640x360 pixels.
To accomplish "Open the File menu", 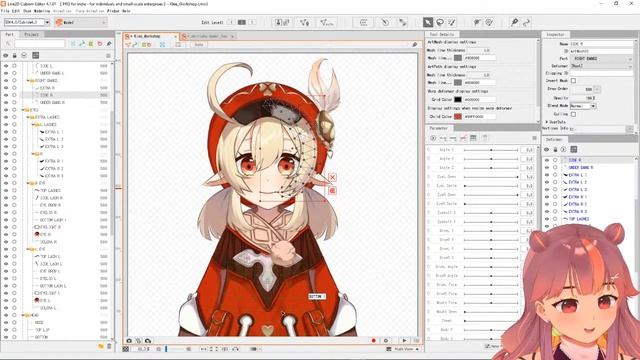I will 4,11.
